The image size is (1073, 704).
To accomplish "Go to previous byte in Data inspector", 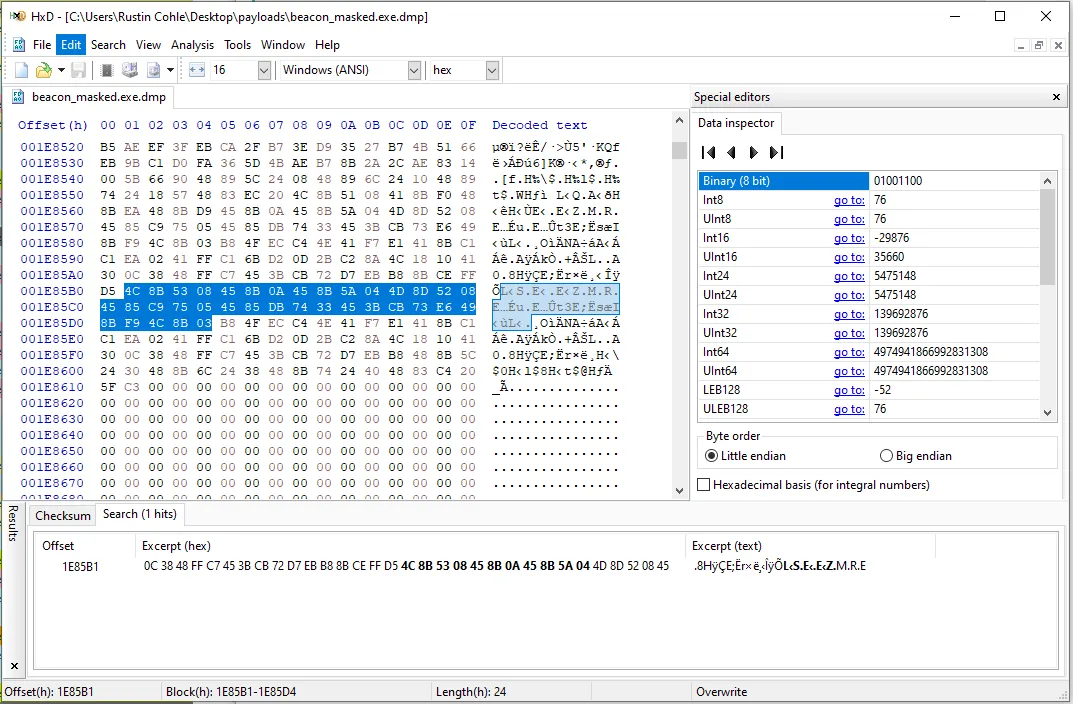I will coord(731,152).
